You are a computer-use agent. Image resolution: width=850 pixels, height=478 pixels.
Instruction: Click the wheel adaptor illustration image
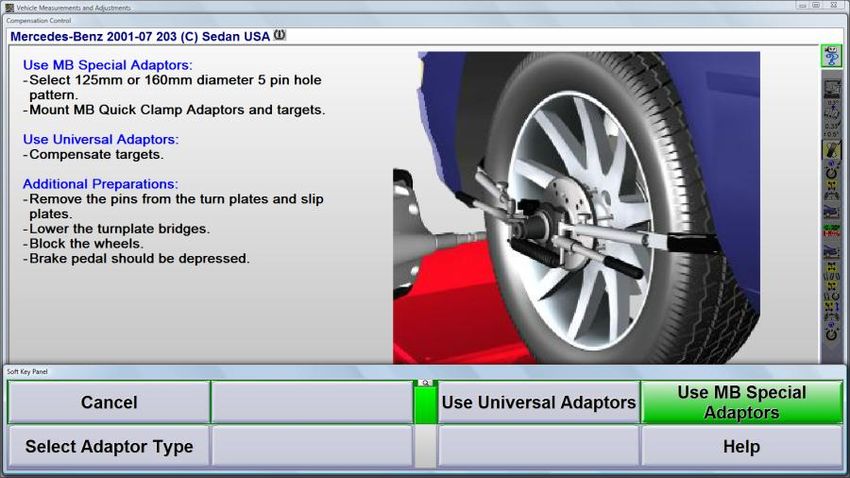[x=576, y=208]
